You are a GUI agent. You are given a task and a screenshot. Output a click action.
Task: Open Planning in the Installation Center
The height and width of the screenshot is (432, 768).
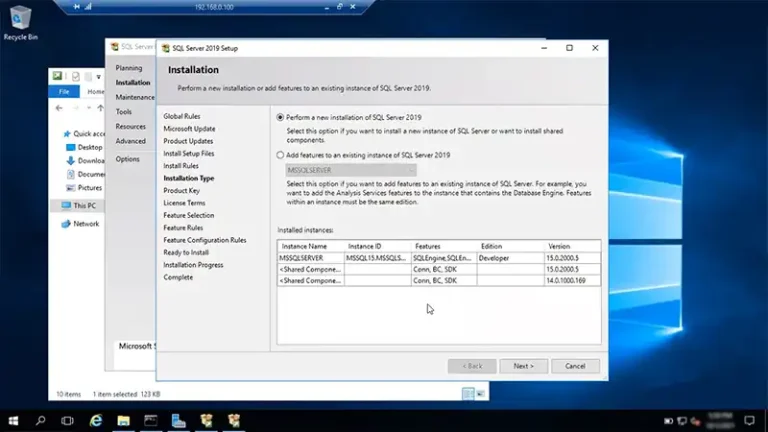pos(129,68)
